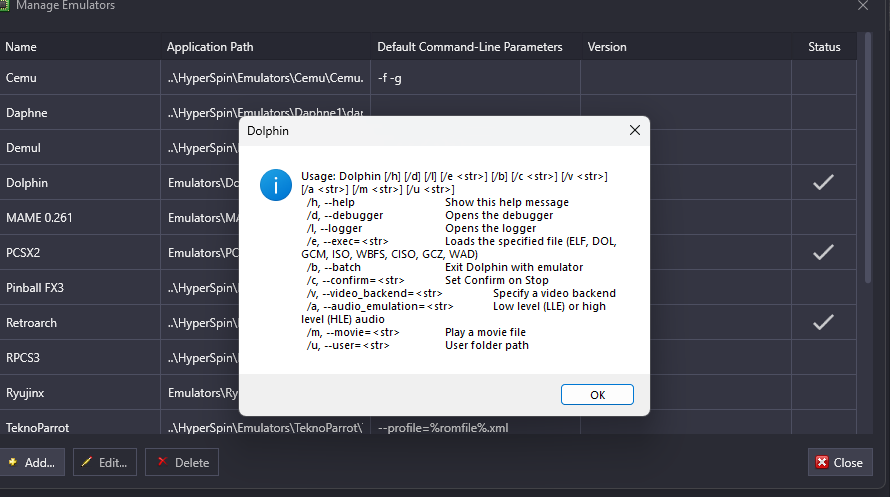This screenshot has height=497, width=890.
Task: Click the Status column header
Action: pos(824,47)
